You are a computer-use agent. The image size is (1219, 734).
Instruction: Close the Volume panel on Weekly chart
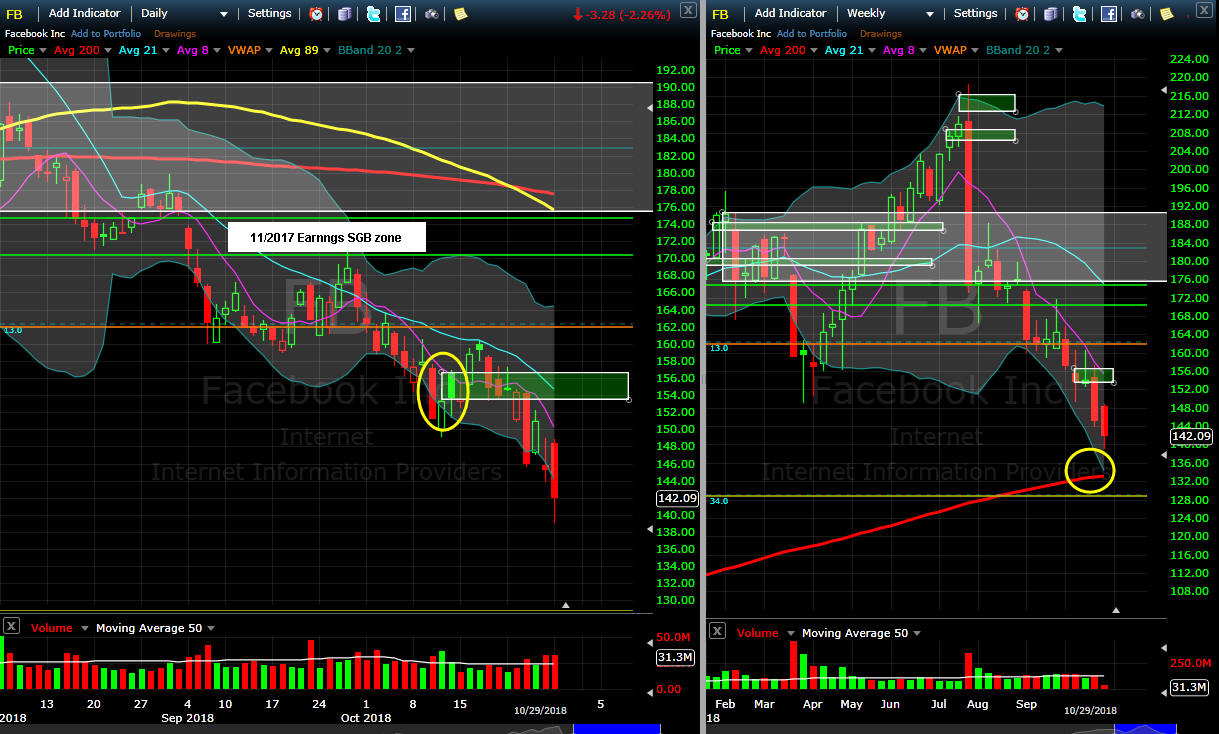pyautogui.click(x=717, y=631)
